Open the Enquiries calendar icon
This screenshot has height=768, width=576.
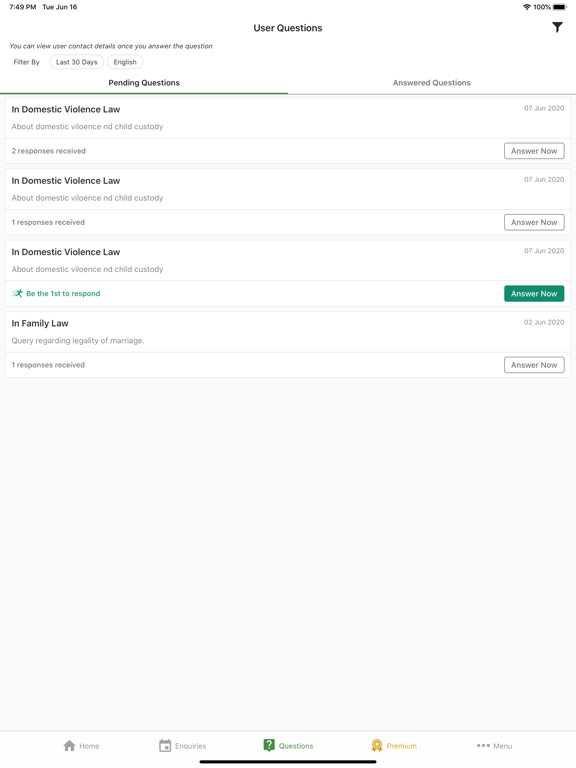pyautogui.click(x=165, y=745)
